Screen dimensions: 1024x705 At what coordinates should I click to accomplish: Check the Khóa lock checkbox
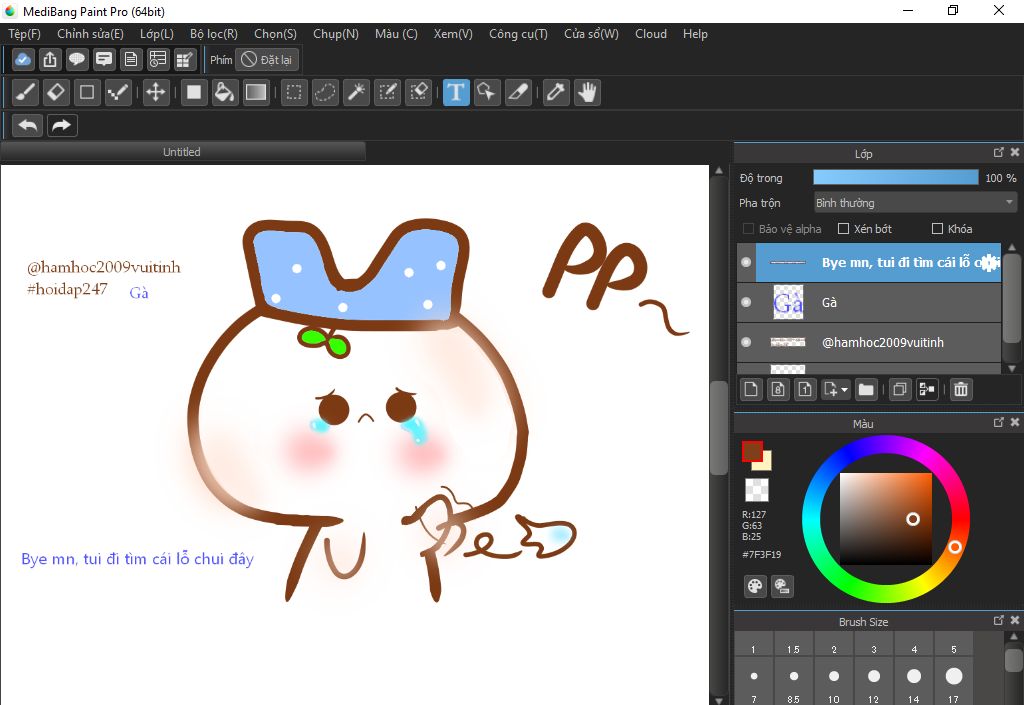pos(937,229)
